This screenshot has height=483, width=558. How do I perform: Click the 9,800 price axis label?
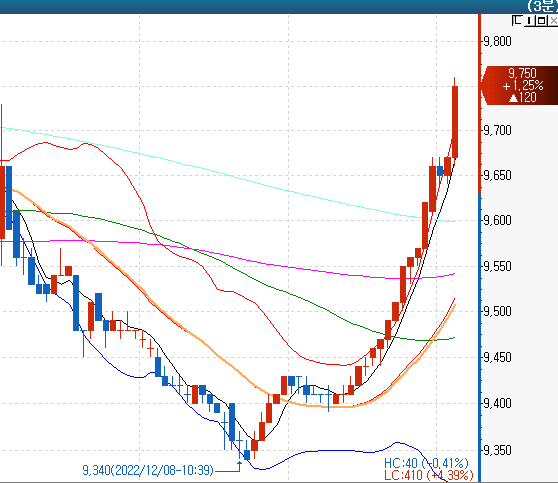tap(498, 42)
